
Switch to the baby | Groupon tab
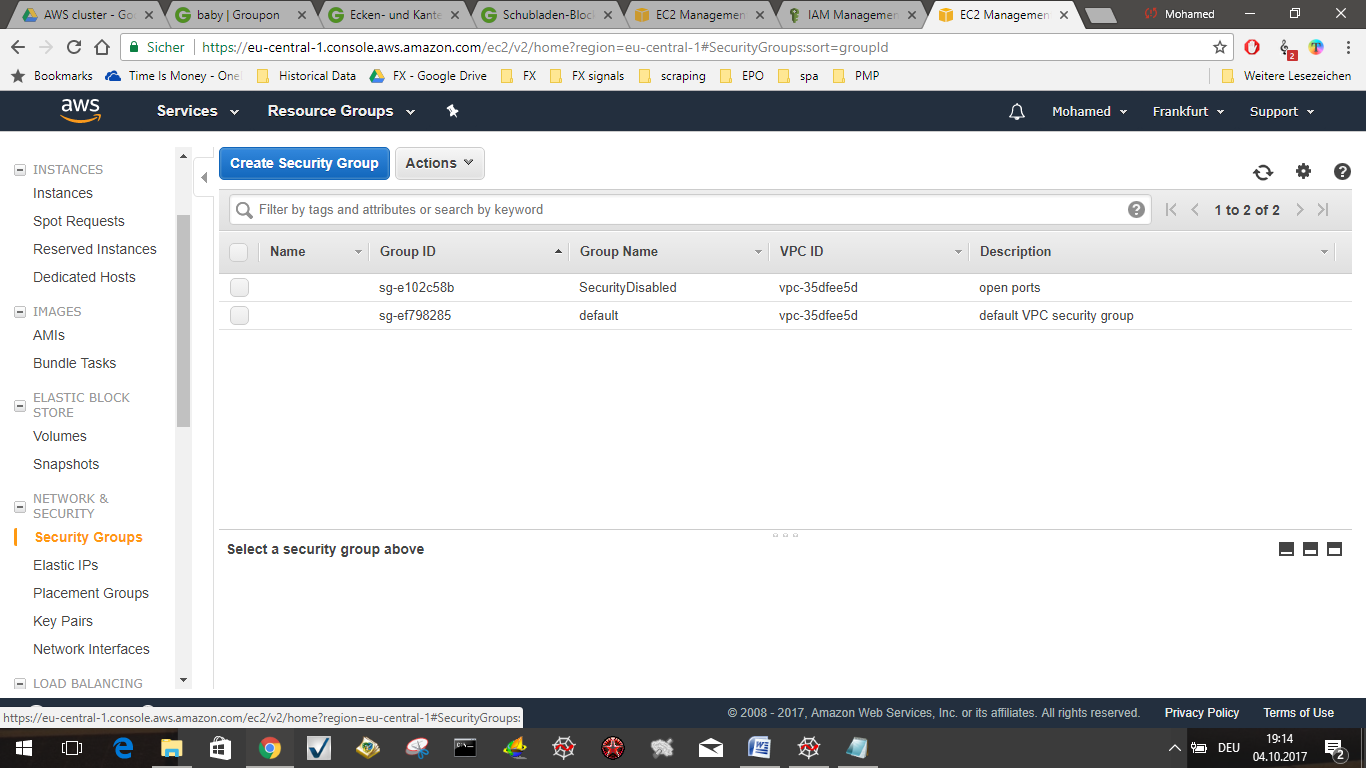click(x=241, y=15)
